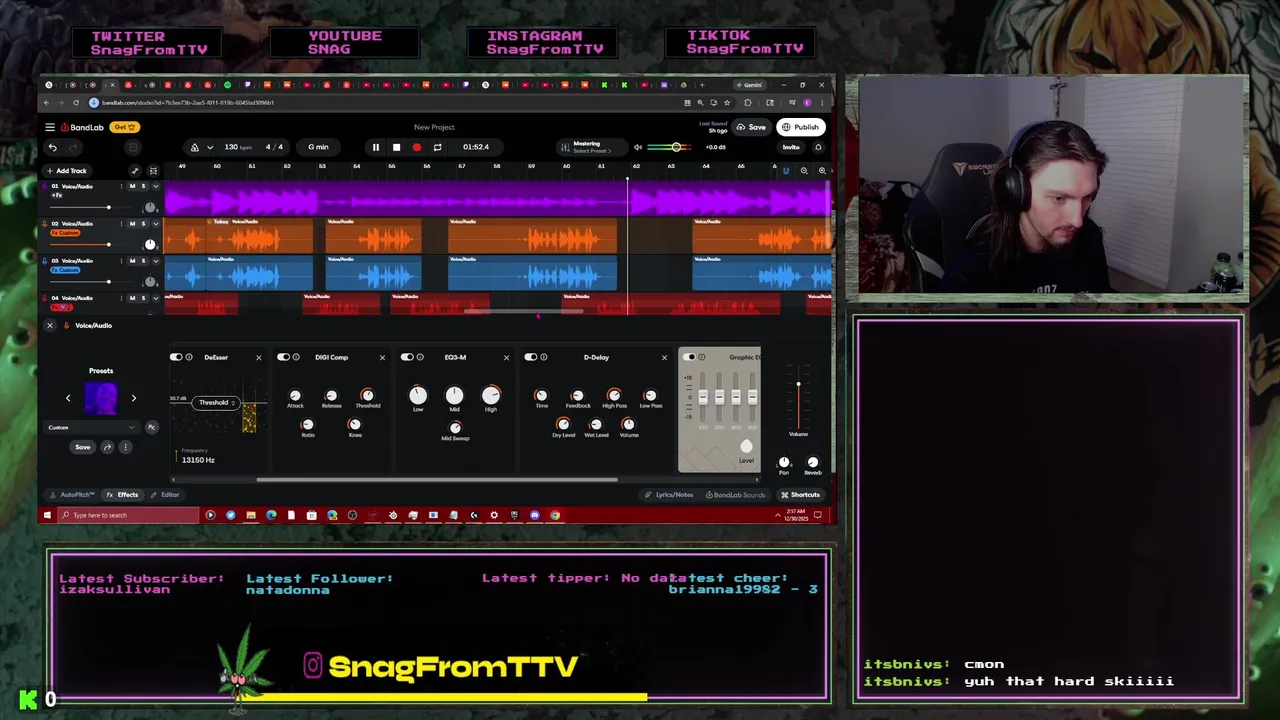
Task: Open the BandLab hamburger menu
Action: click(x=50, y=127)
